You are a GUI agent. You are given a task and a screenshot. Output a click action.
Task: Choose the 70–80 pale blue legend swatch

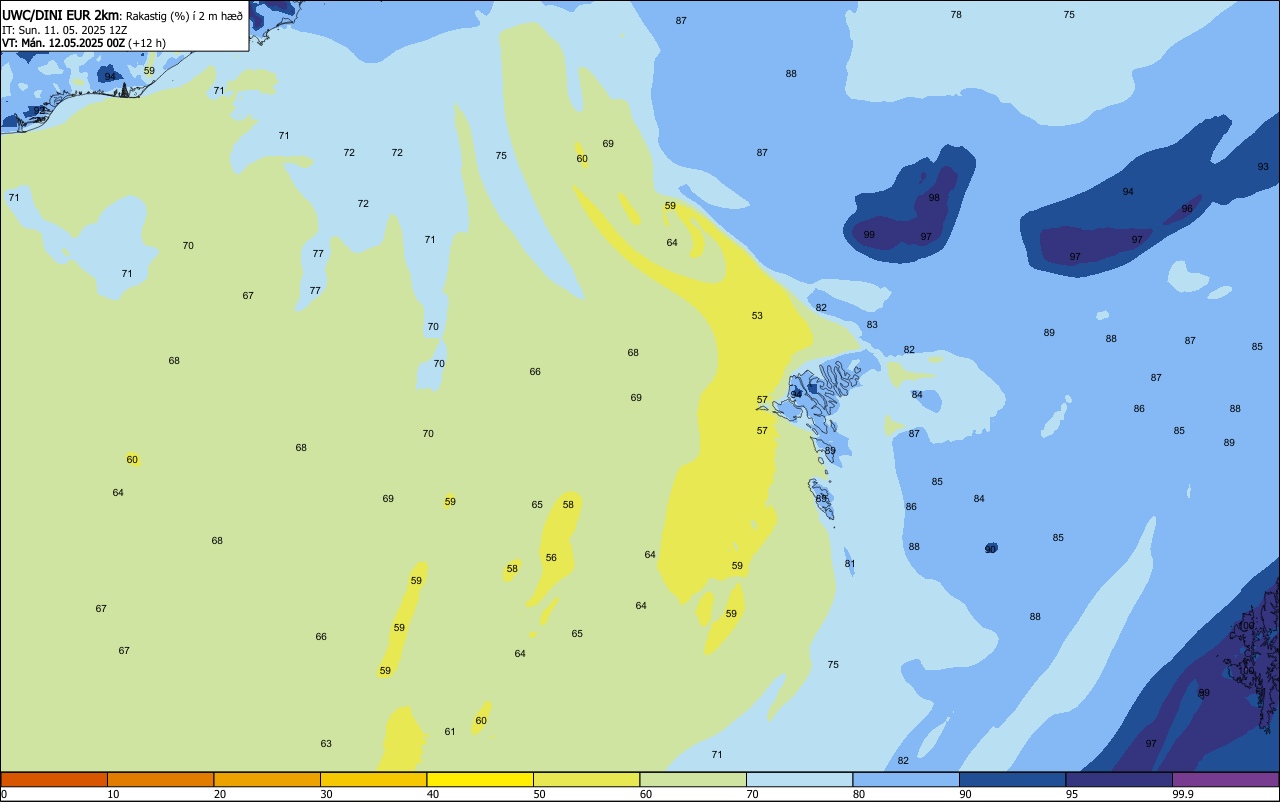tap(799, 779)
